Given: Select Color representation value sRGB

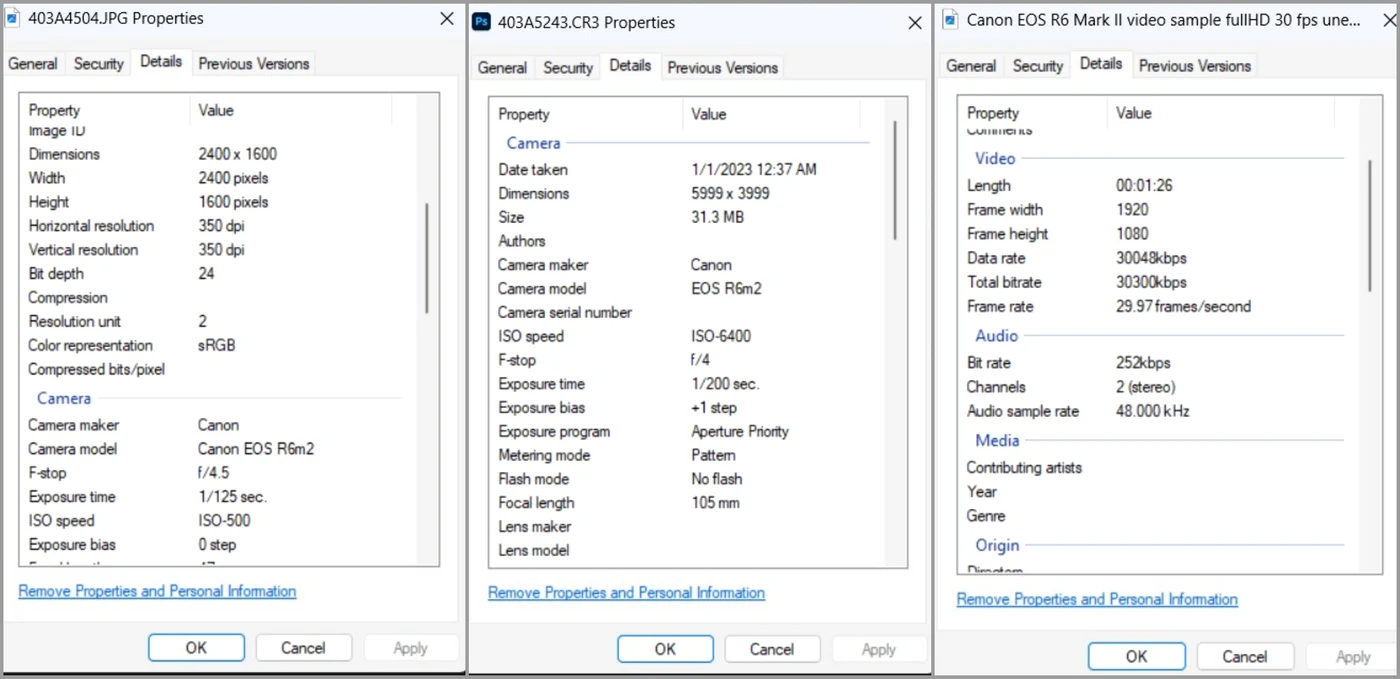Looking at the screenshot, I should click(x=217, y=346).
